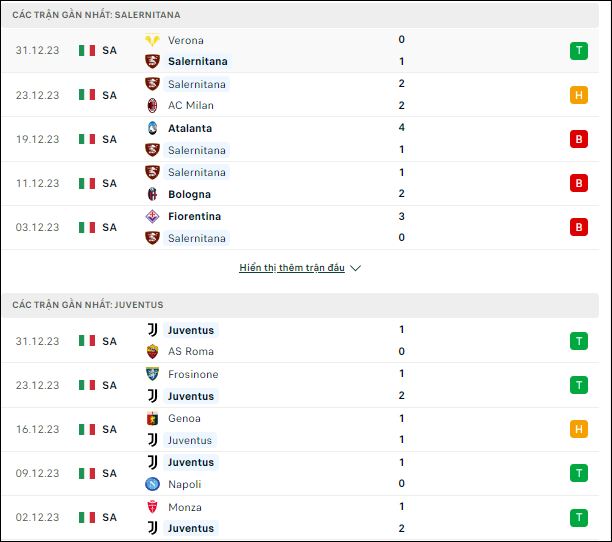Select the Frosinone team crest
The height and width of the screenshot is (542, 612).
click(152, 374)
